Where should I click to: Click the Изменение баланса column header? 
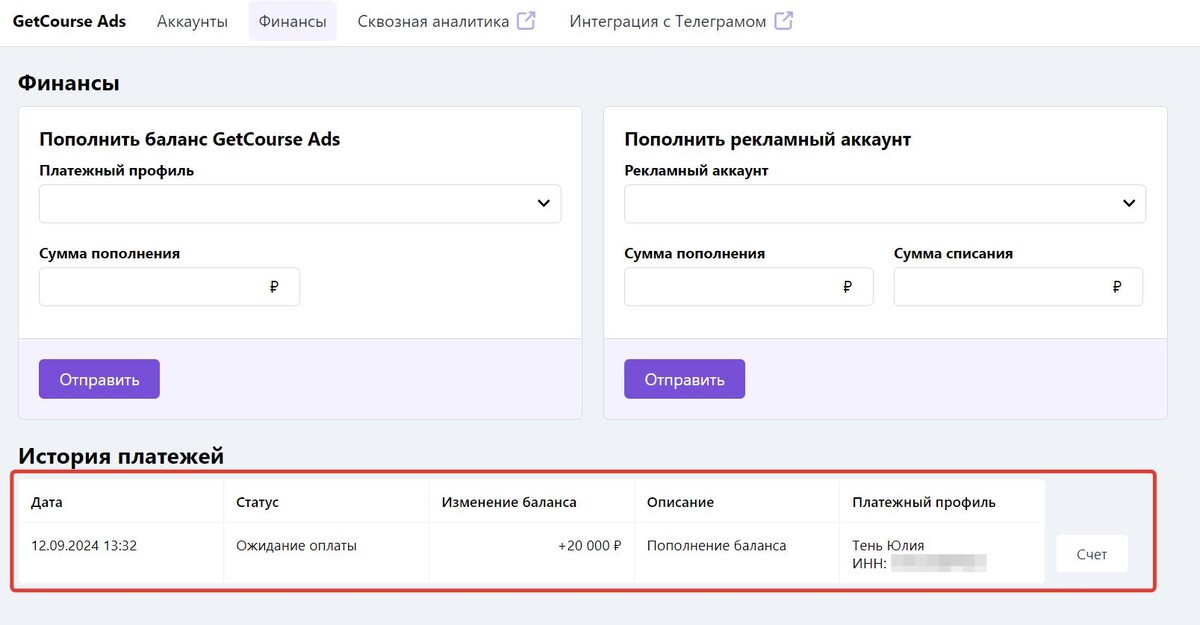(x=532, y=501)
